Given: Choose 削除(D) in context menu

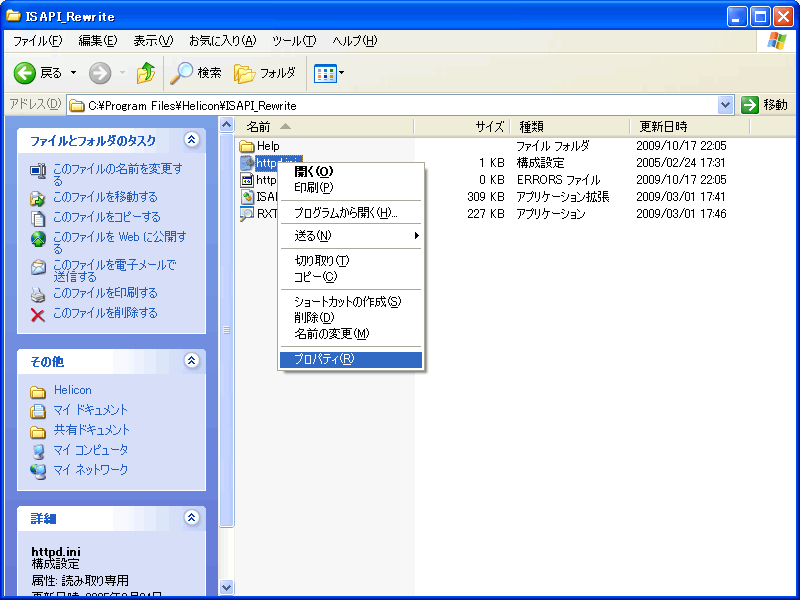Looking at the screenshot, I should (x=351, y=317).
